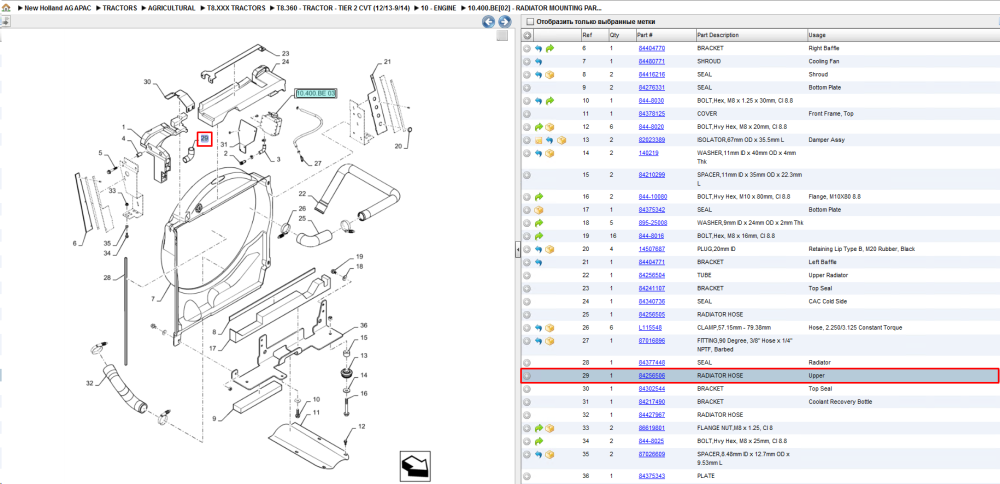The height and width of the screenshot is (484, 1000).
Task: Click the note icon for ref 13
Action: tap(539, 140)
